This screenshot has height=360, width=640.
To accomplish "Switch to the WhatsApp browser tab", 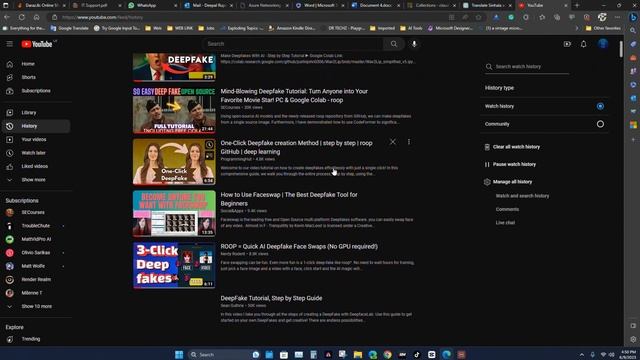I will (152, 5).
